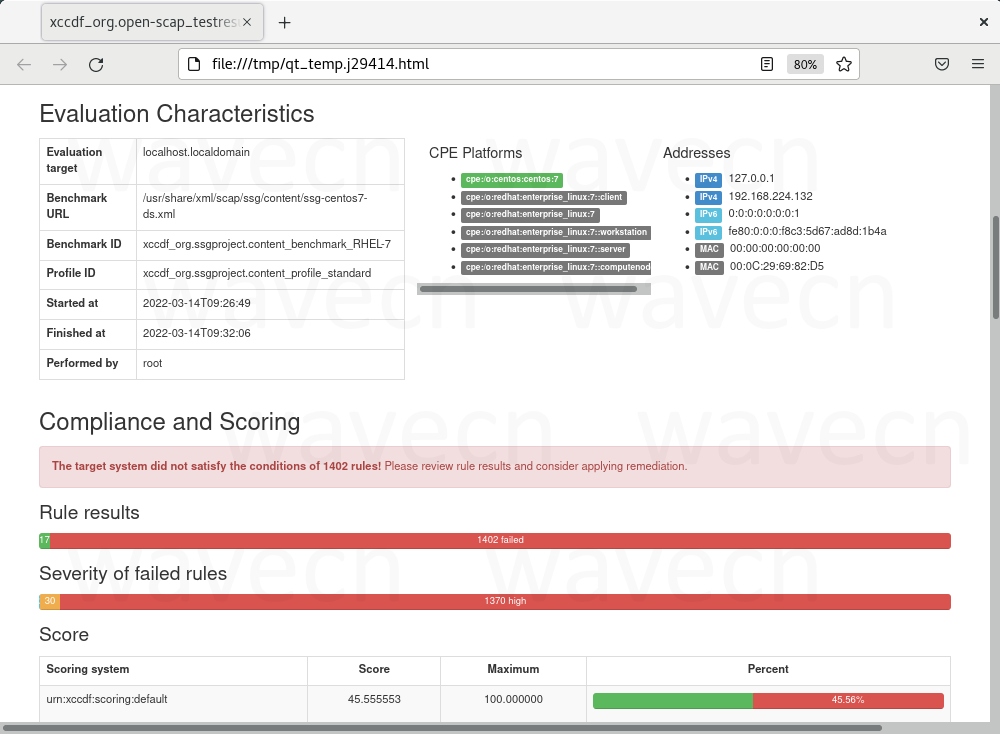Click the orange 30 severity bar segment
Image resolution: width=1000 pixels, height=734 pixels.
tap(50, 601)
